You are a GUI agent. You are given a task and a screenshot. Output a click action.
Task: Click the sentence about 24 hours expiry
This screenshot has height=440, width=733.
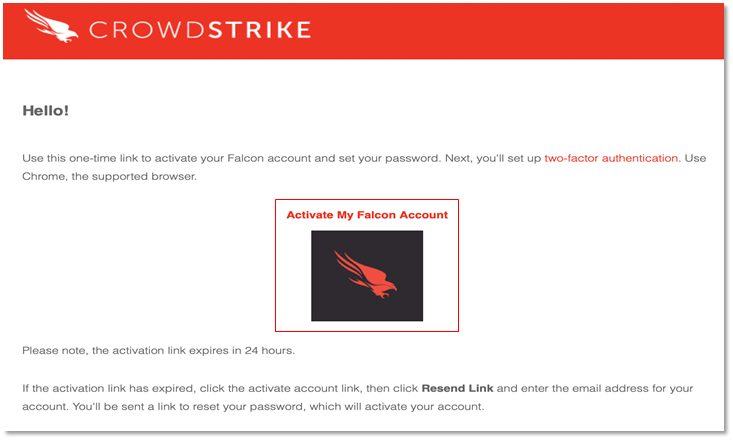pos(158,351)
